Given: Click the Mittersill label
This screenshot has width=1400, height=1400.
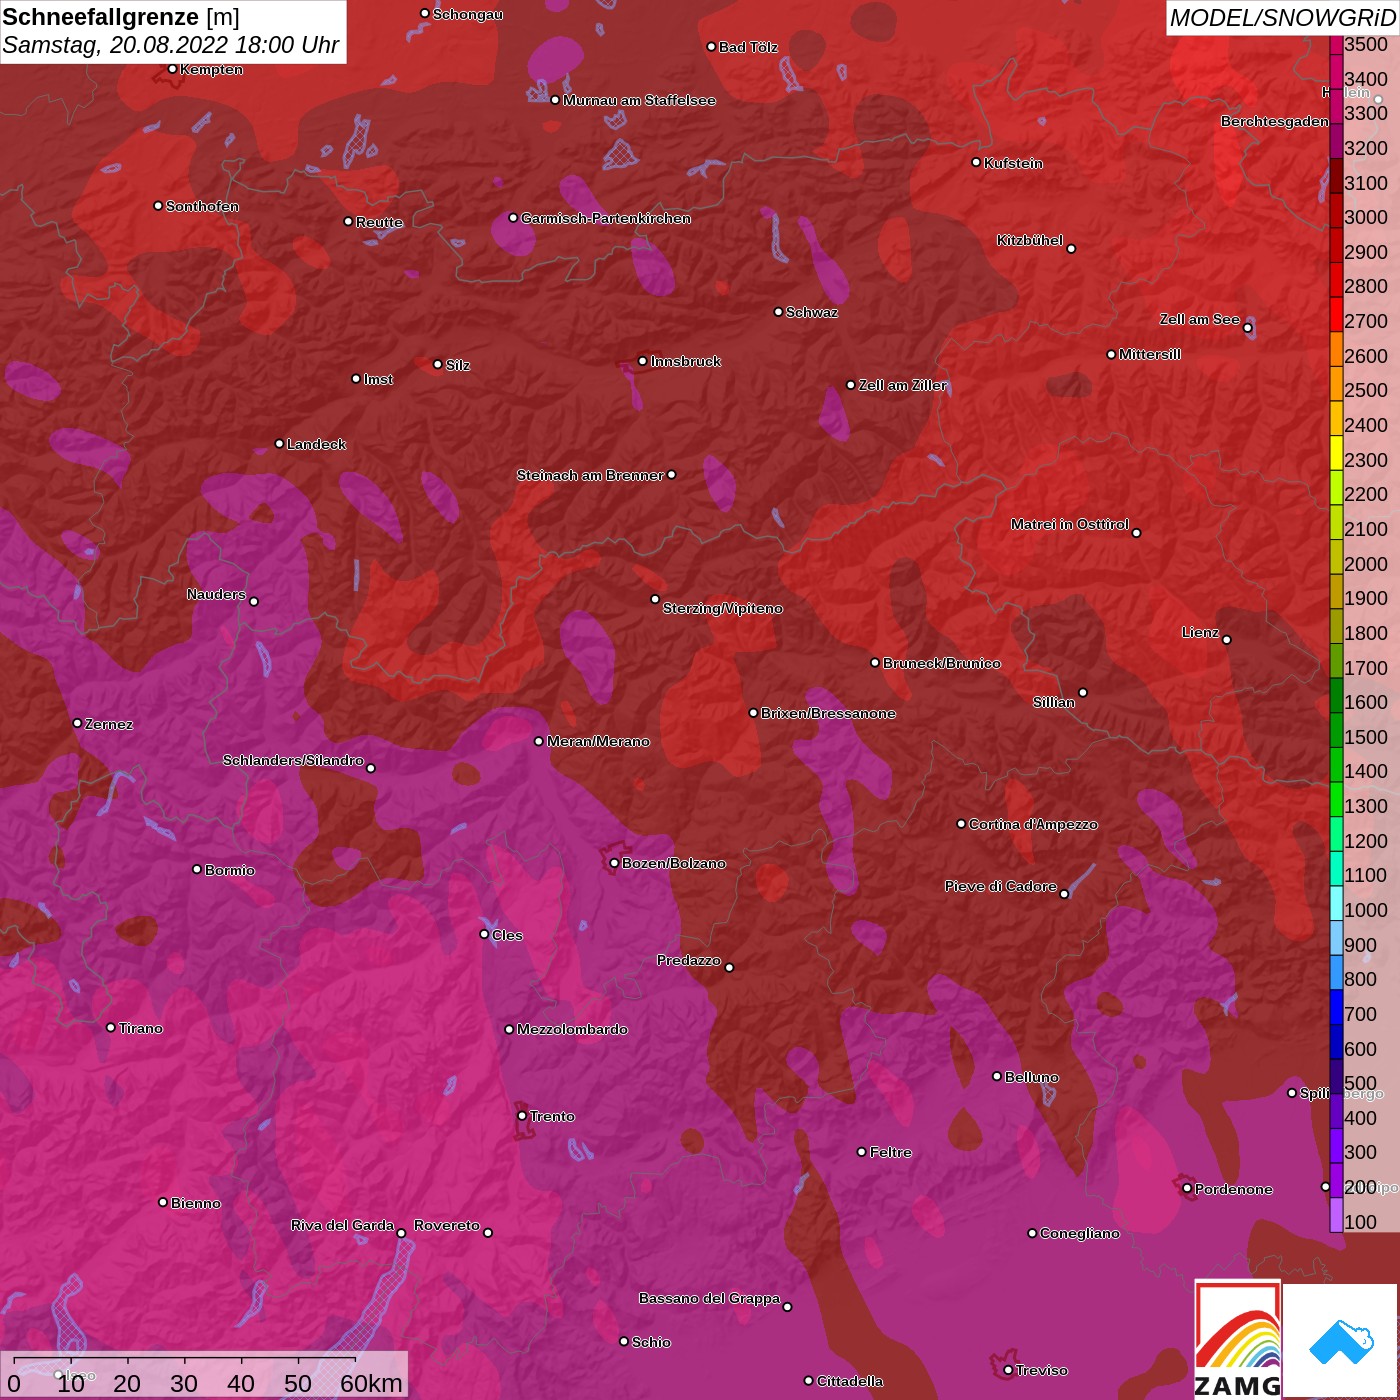Looking at the screenshot, I should [1149, 354].
